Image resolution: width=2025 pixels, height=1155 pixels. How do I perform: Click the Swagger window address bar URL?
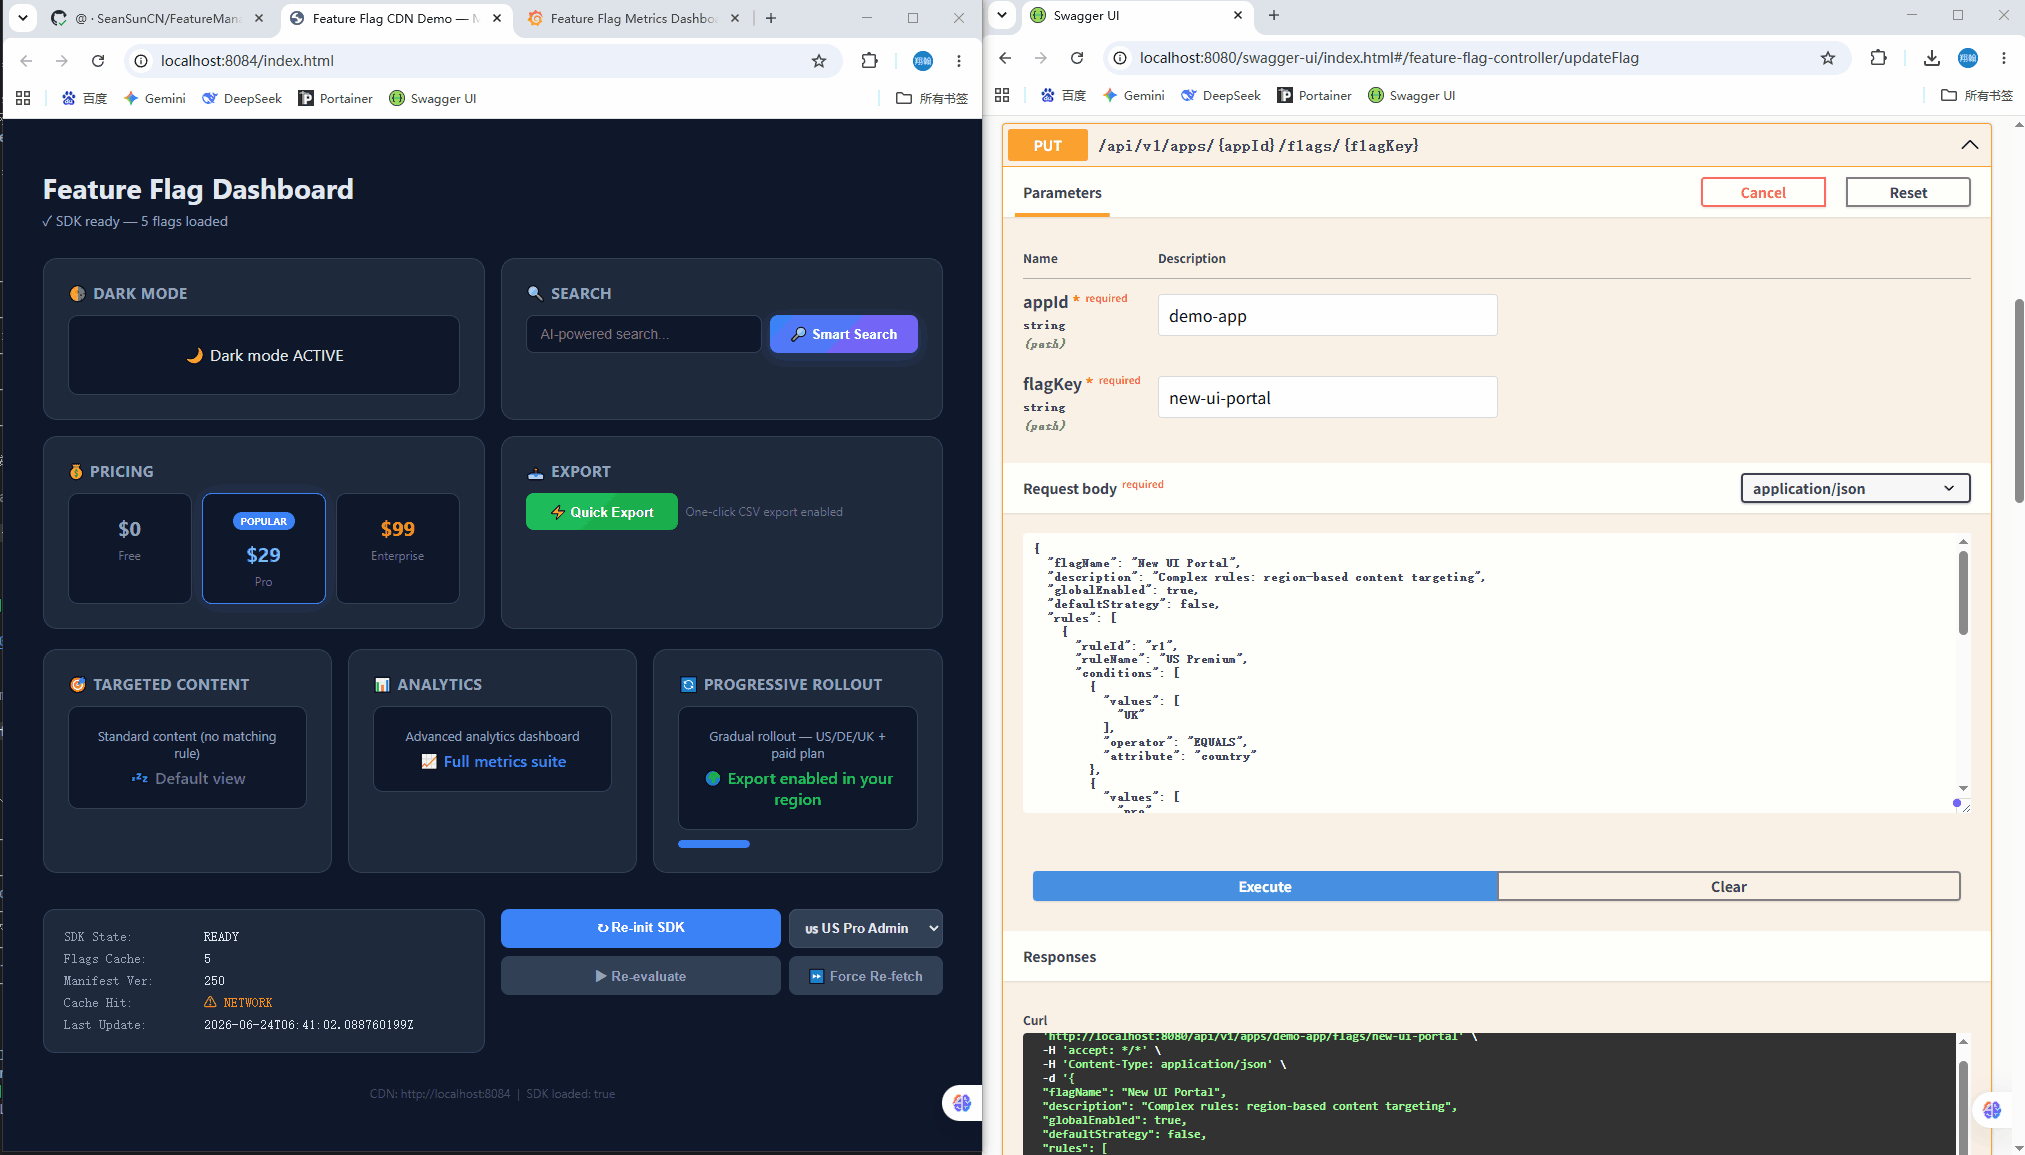point(1389,58)
